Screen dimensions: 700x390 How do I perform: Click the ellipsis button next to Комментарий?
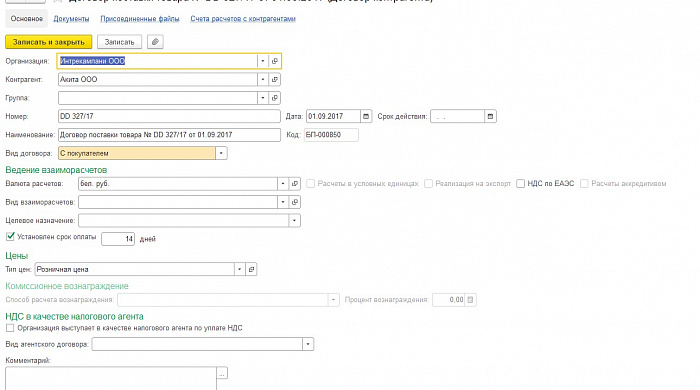(x=222, y=373)
